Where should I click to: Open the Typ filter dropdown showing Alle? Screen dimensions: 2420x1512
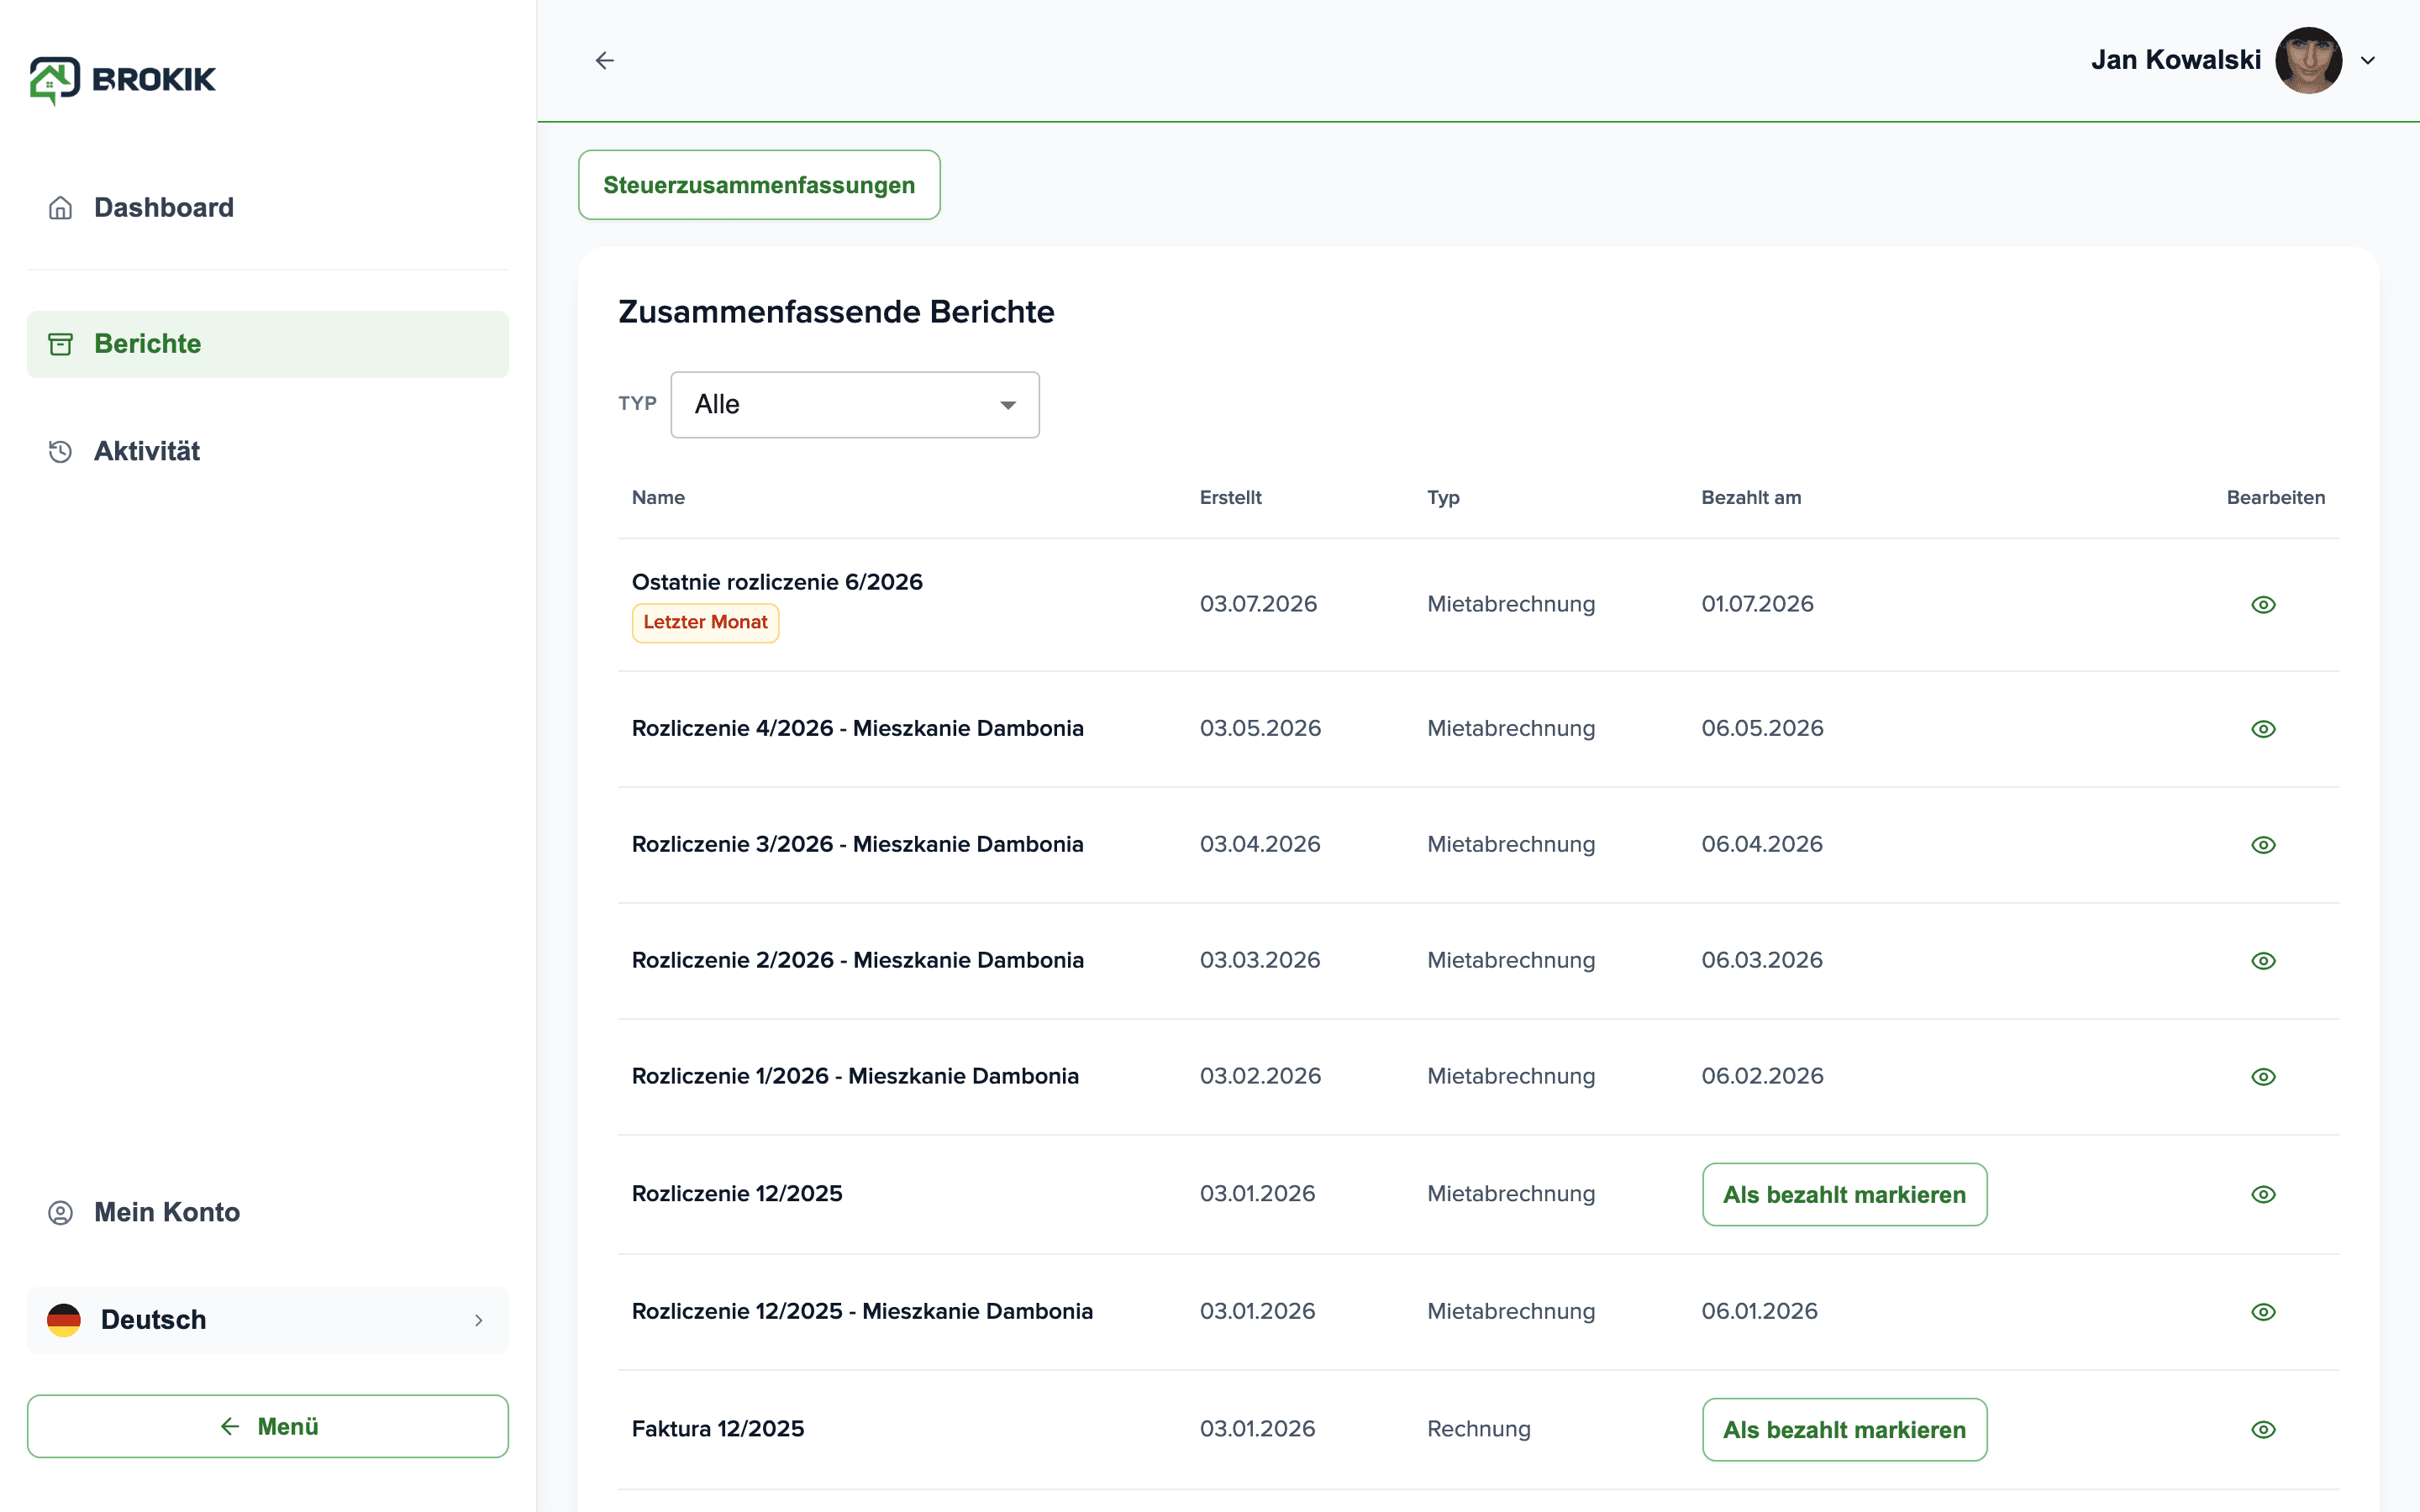pyautogui.click(x=855, y=404)
